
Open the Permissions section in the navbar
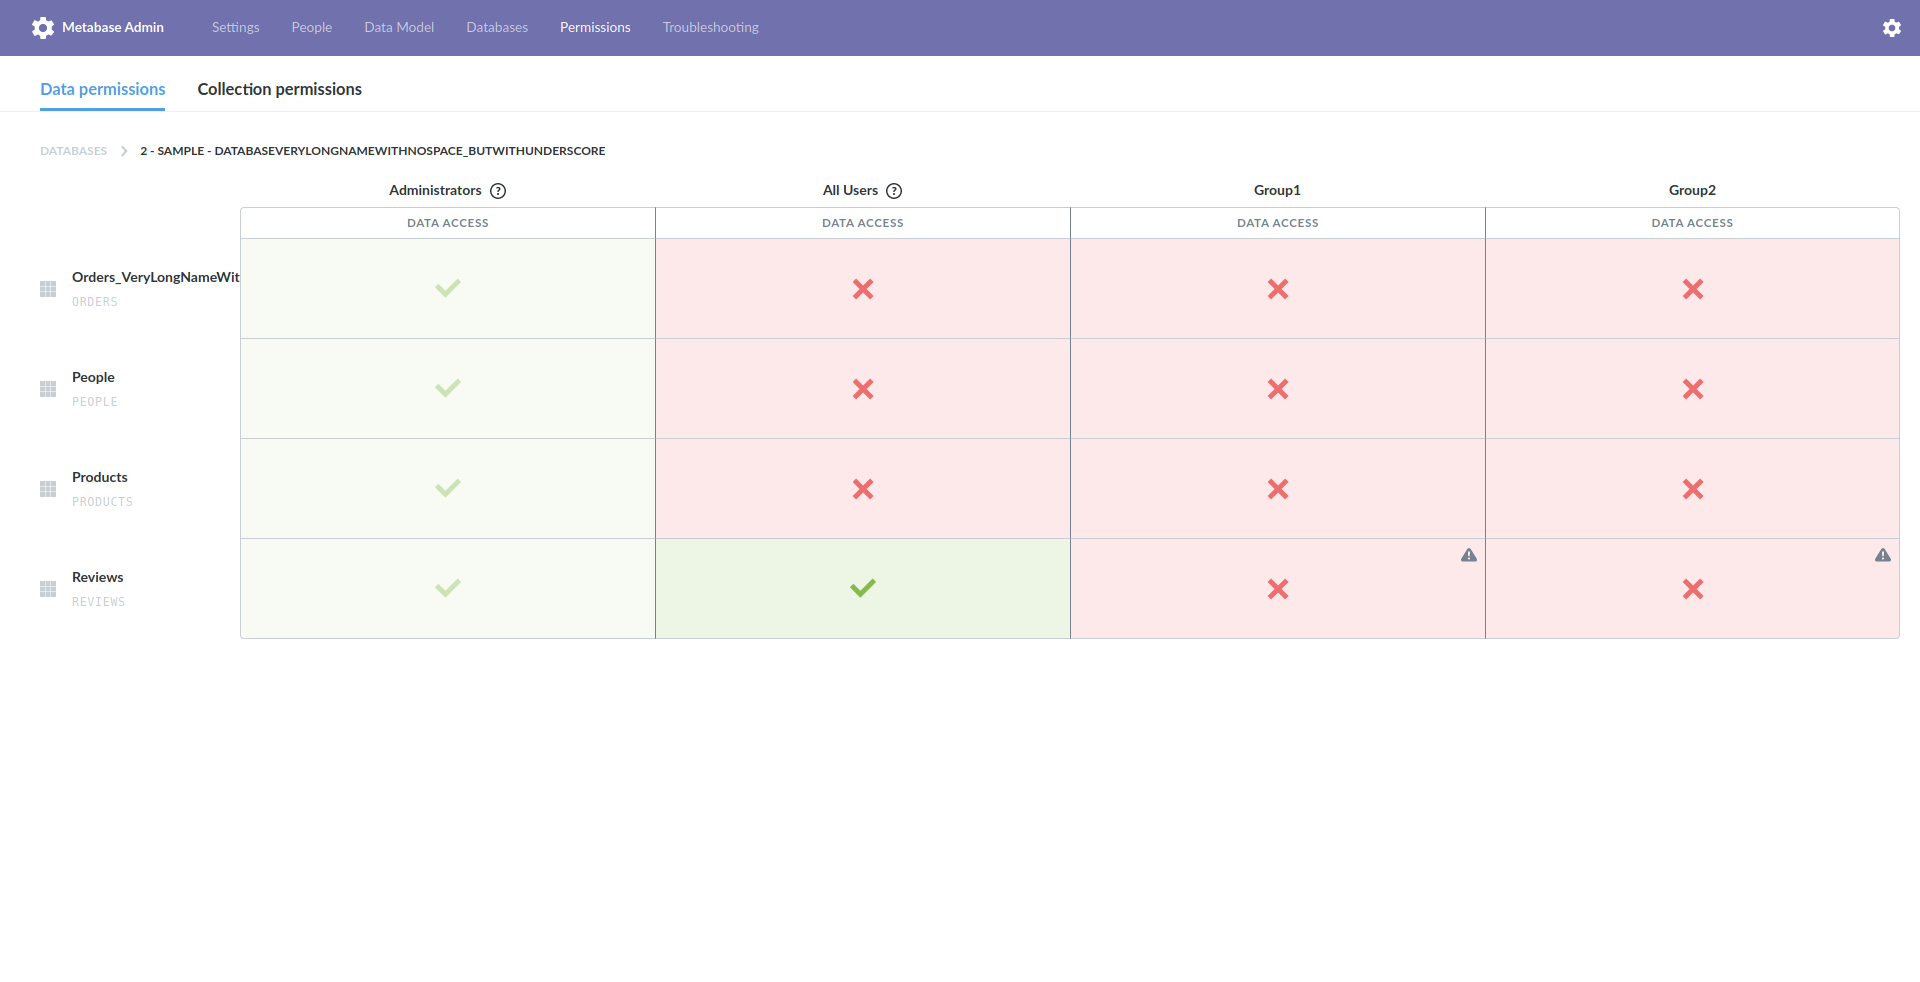tap(595, 27)
